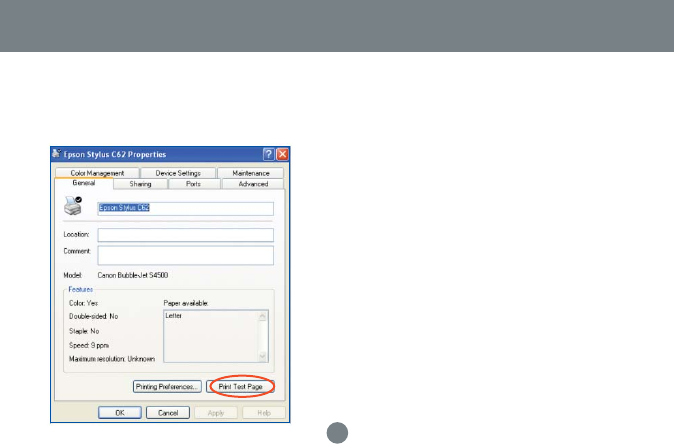Open the Color Management tab
674x444 pixels.
[97, 173]
